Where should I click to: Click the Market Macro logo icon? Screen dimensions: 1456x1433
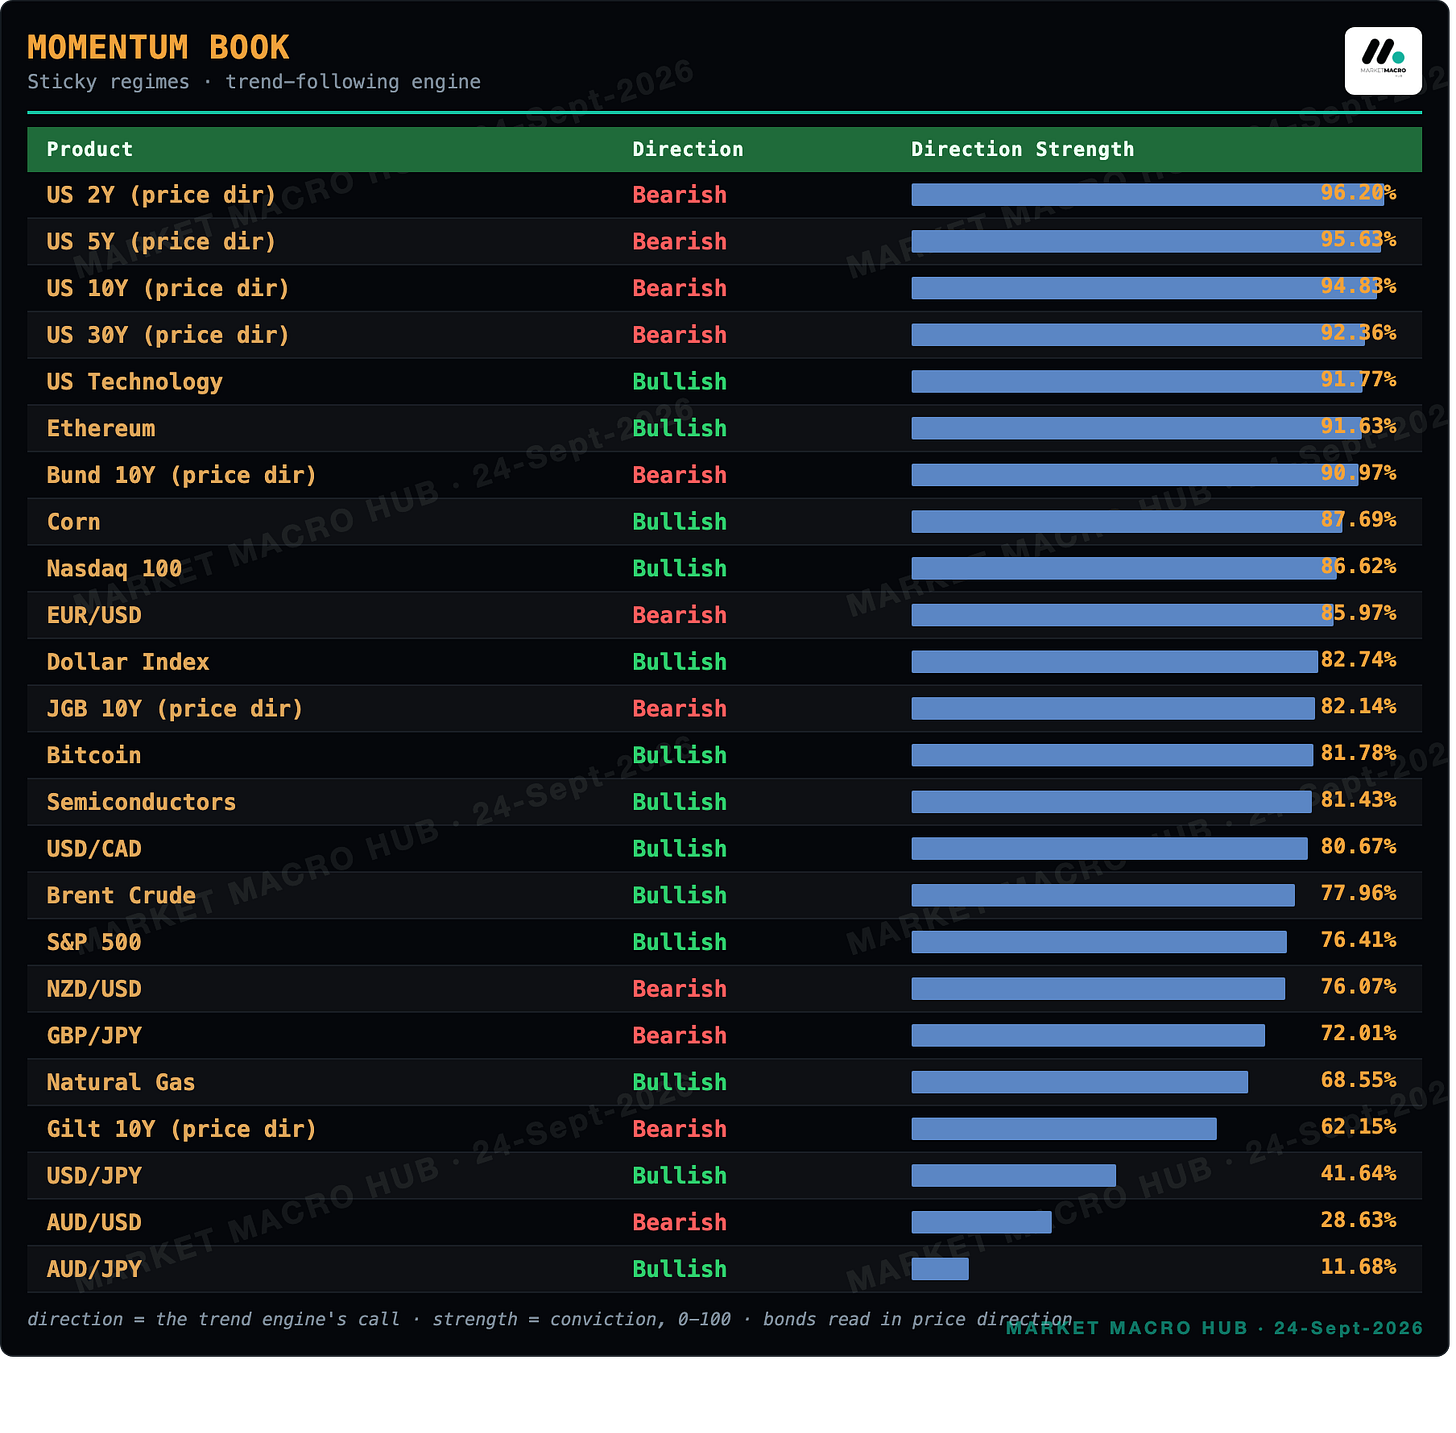(x=1383, y=61)
